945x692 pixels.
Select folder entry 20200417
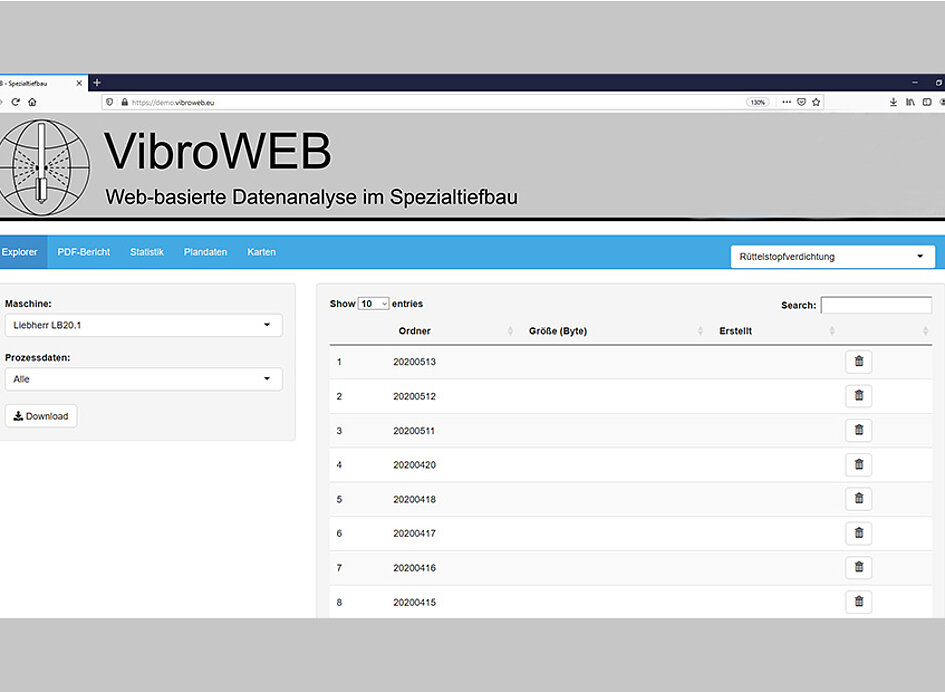[x=415, y=533]
